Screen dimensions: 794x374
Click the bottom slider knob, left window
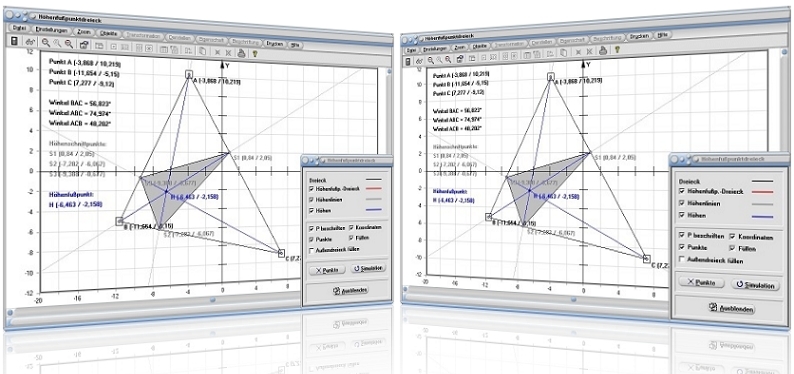tap(213, 300)
